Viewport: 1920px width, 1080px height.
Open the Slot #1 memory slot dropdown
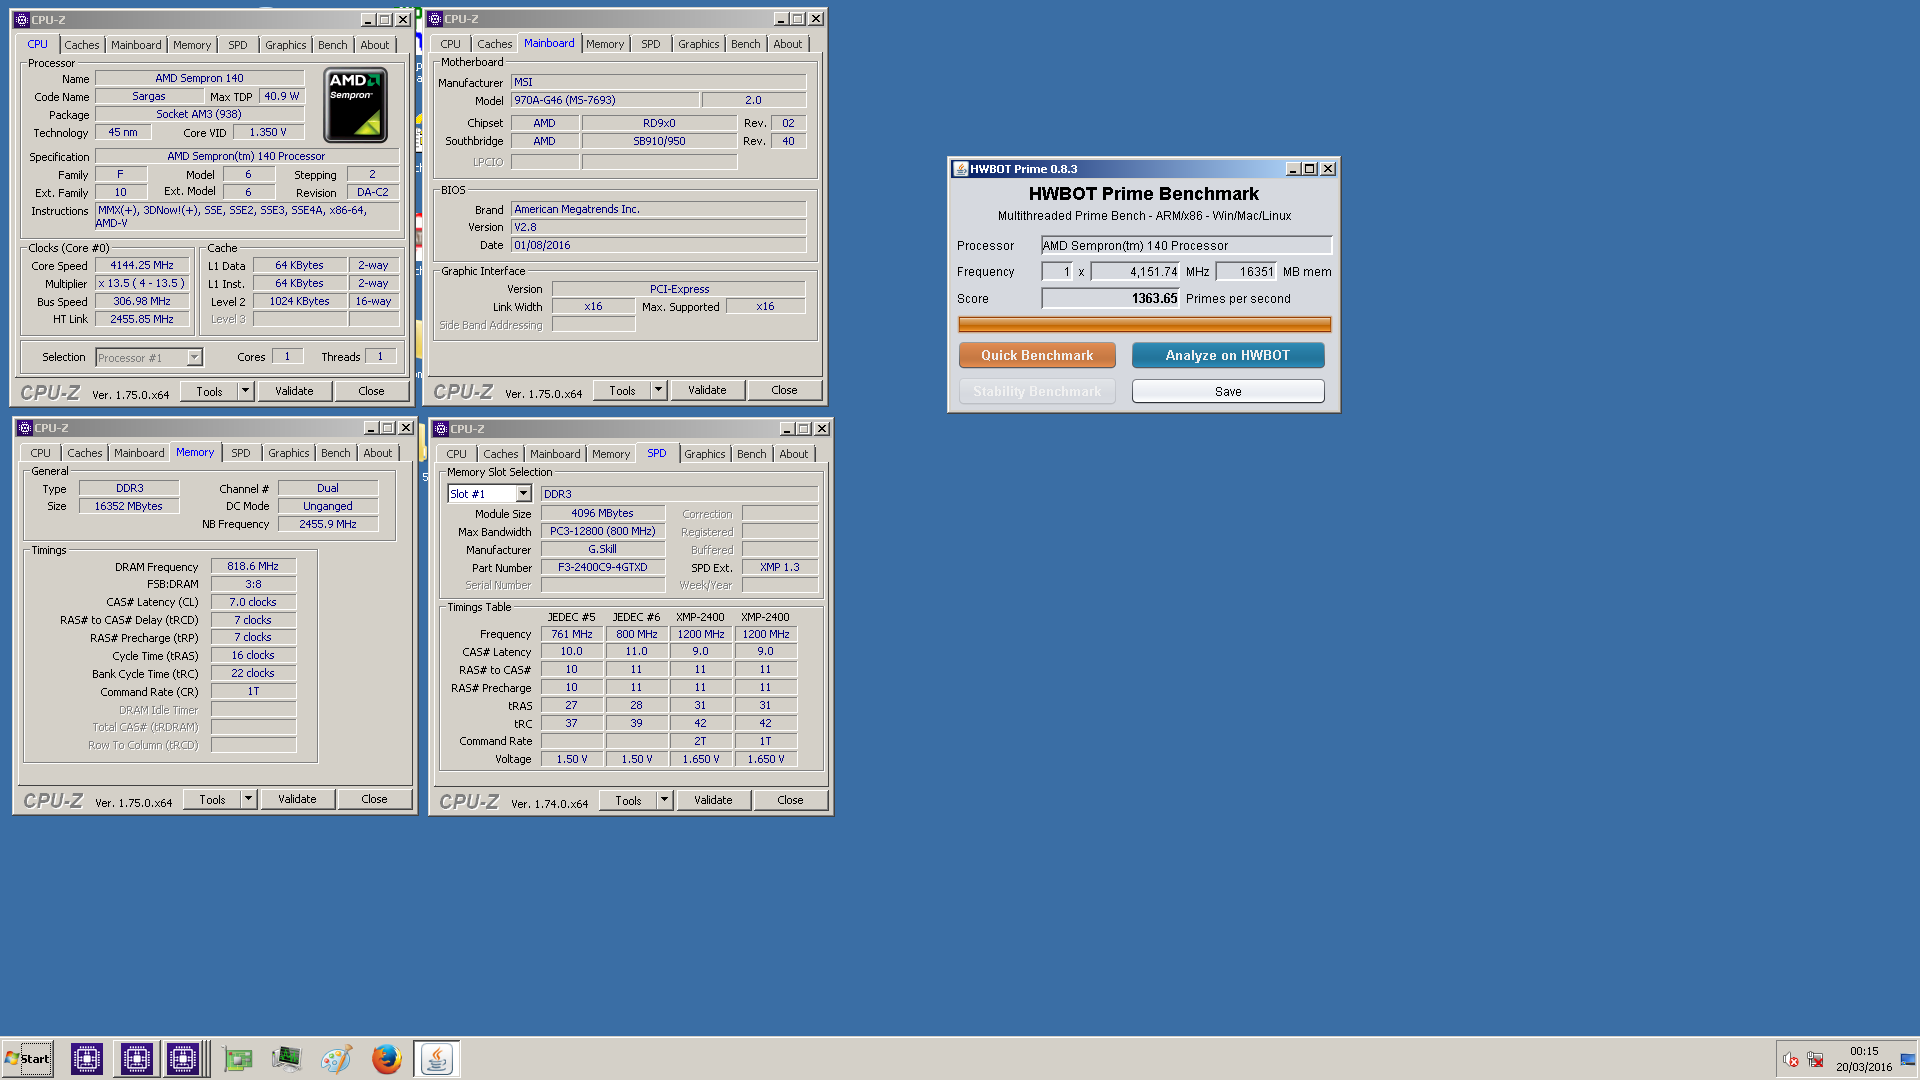click(523, 494)
